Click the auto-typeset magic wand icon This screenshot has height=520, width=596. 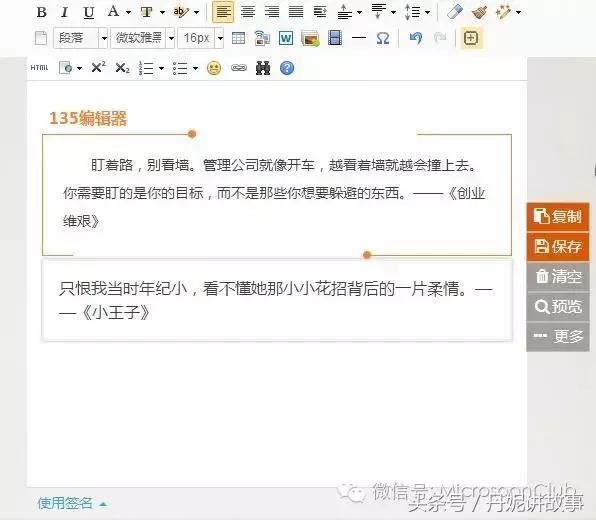point(503,12)
